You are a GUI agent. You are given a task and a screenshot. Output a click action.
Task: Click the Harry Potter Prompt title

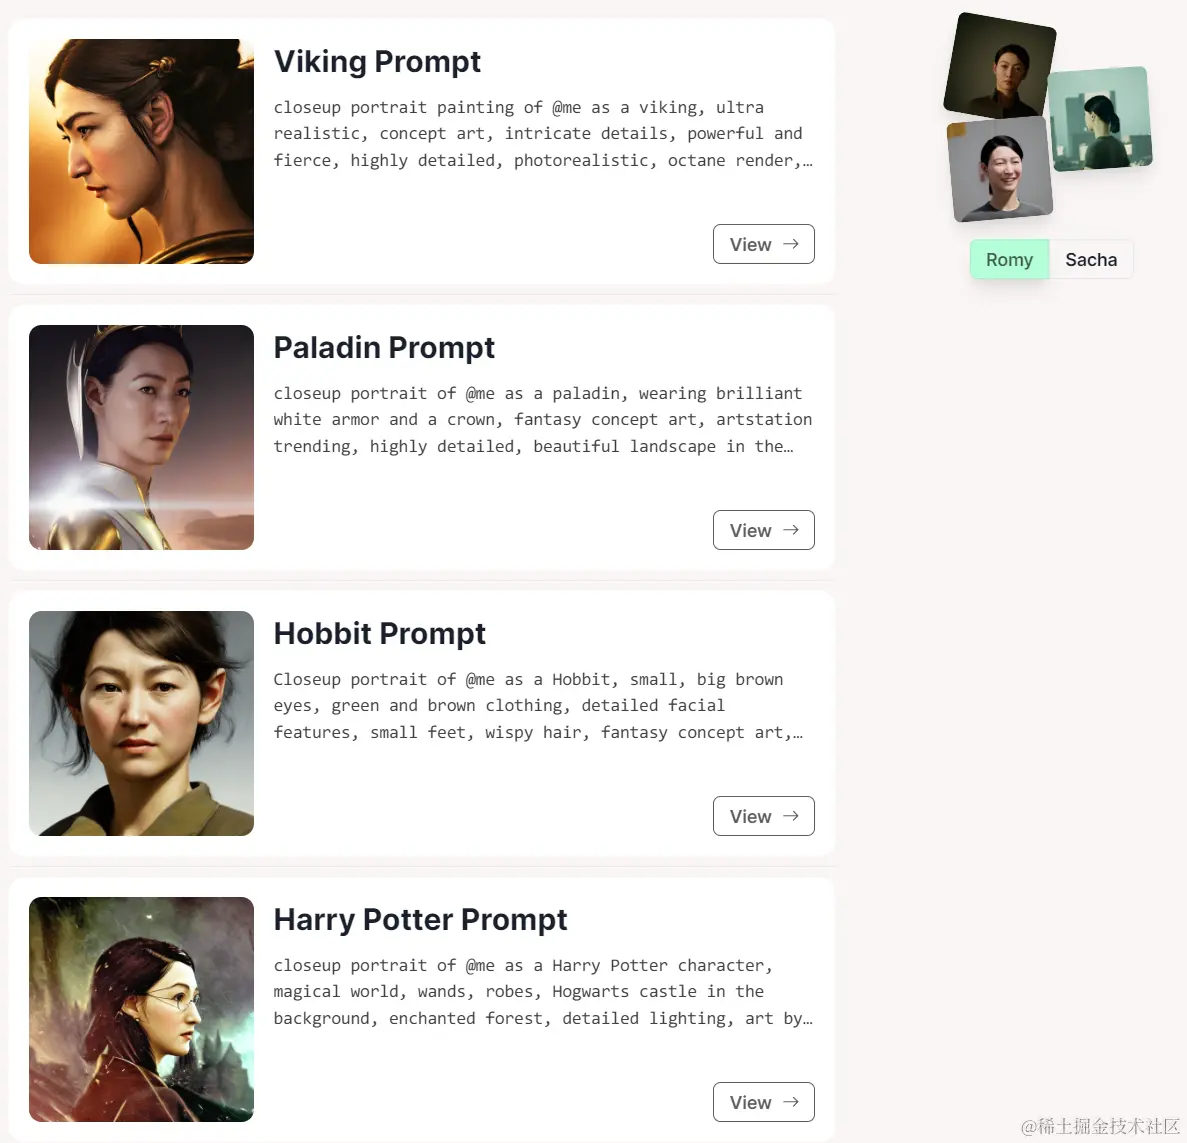coord(420,920)
